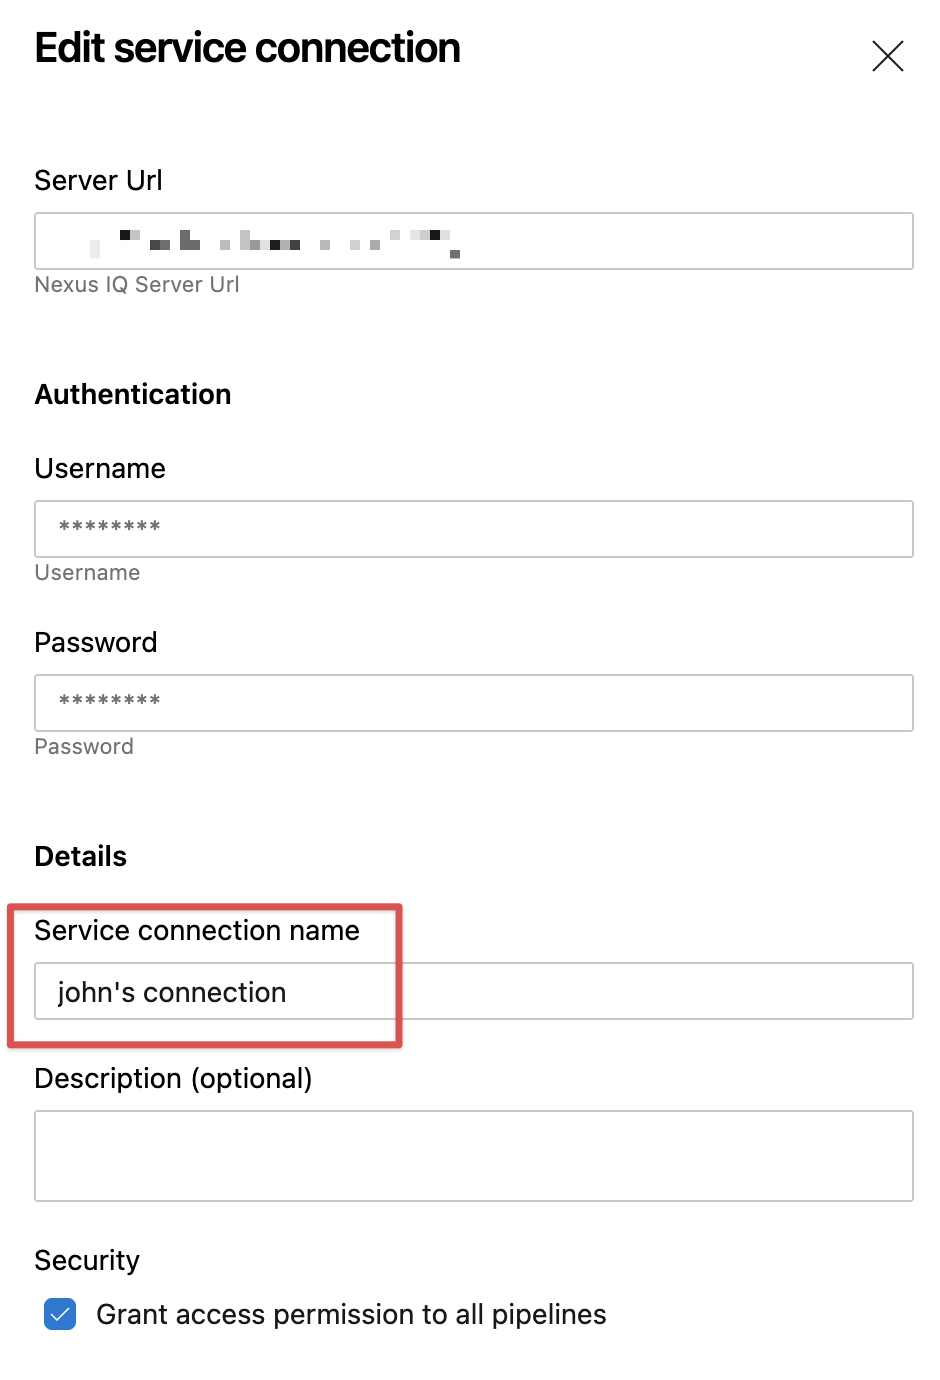This screenshot has width=940, height=1380.
Task: Click the gray 'Password' hint below the field
Action: [x=84, y=747]
